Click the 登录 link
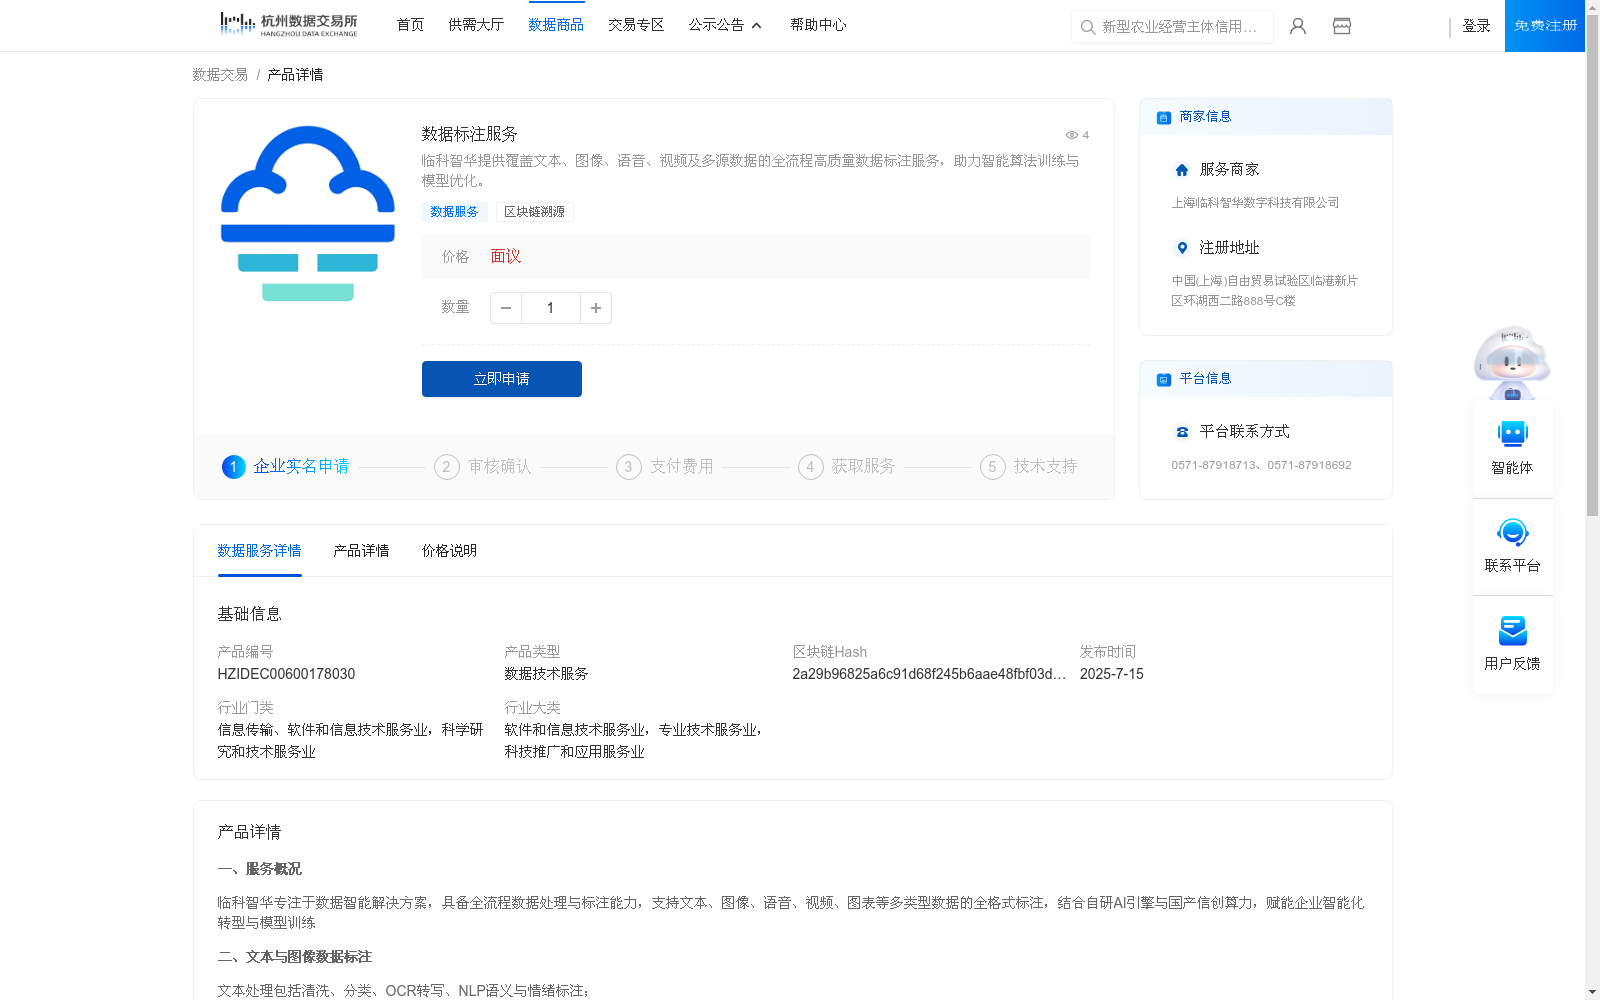 click(1476, 26)
